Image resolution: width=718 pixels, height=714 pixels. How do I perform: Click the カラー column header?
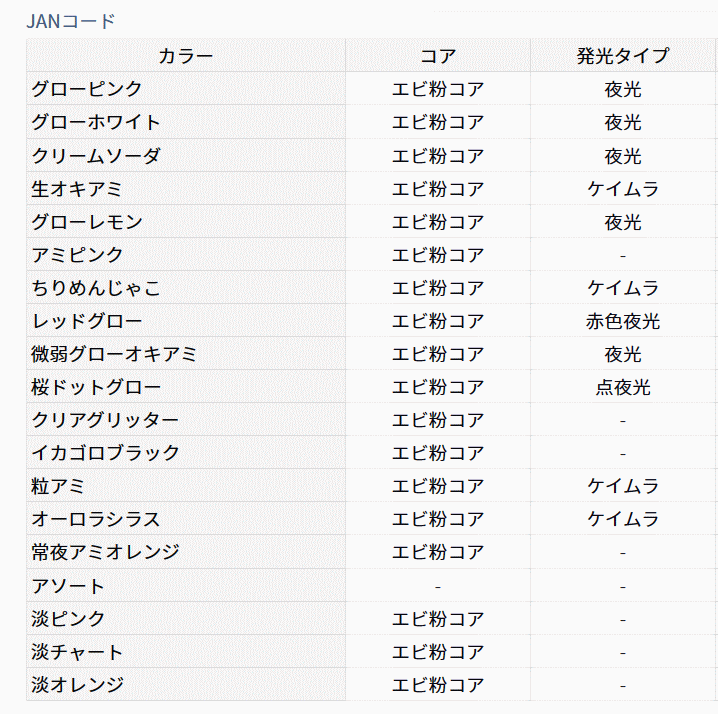pyautogui.click(x=185, y=56)
